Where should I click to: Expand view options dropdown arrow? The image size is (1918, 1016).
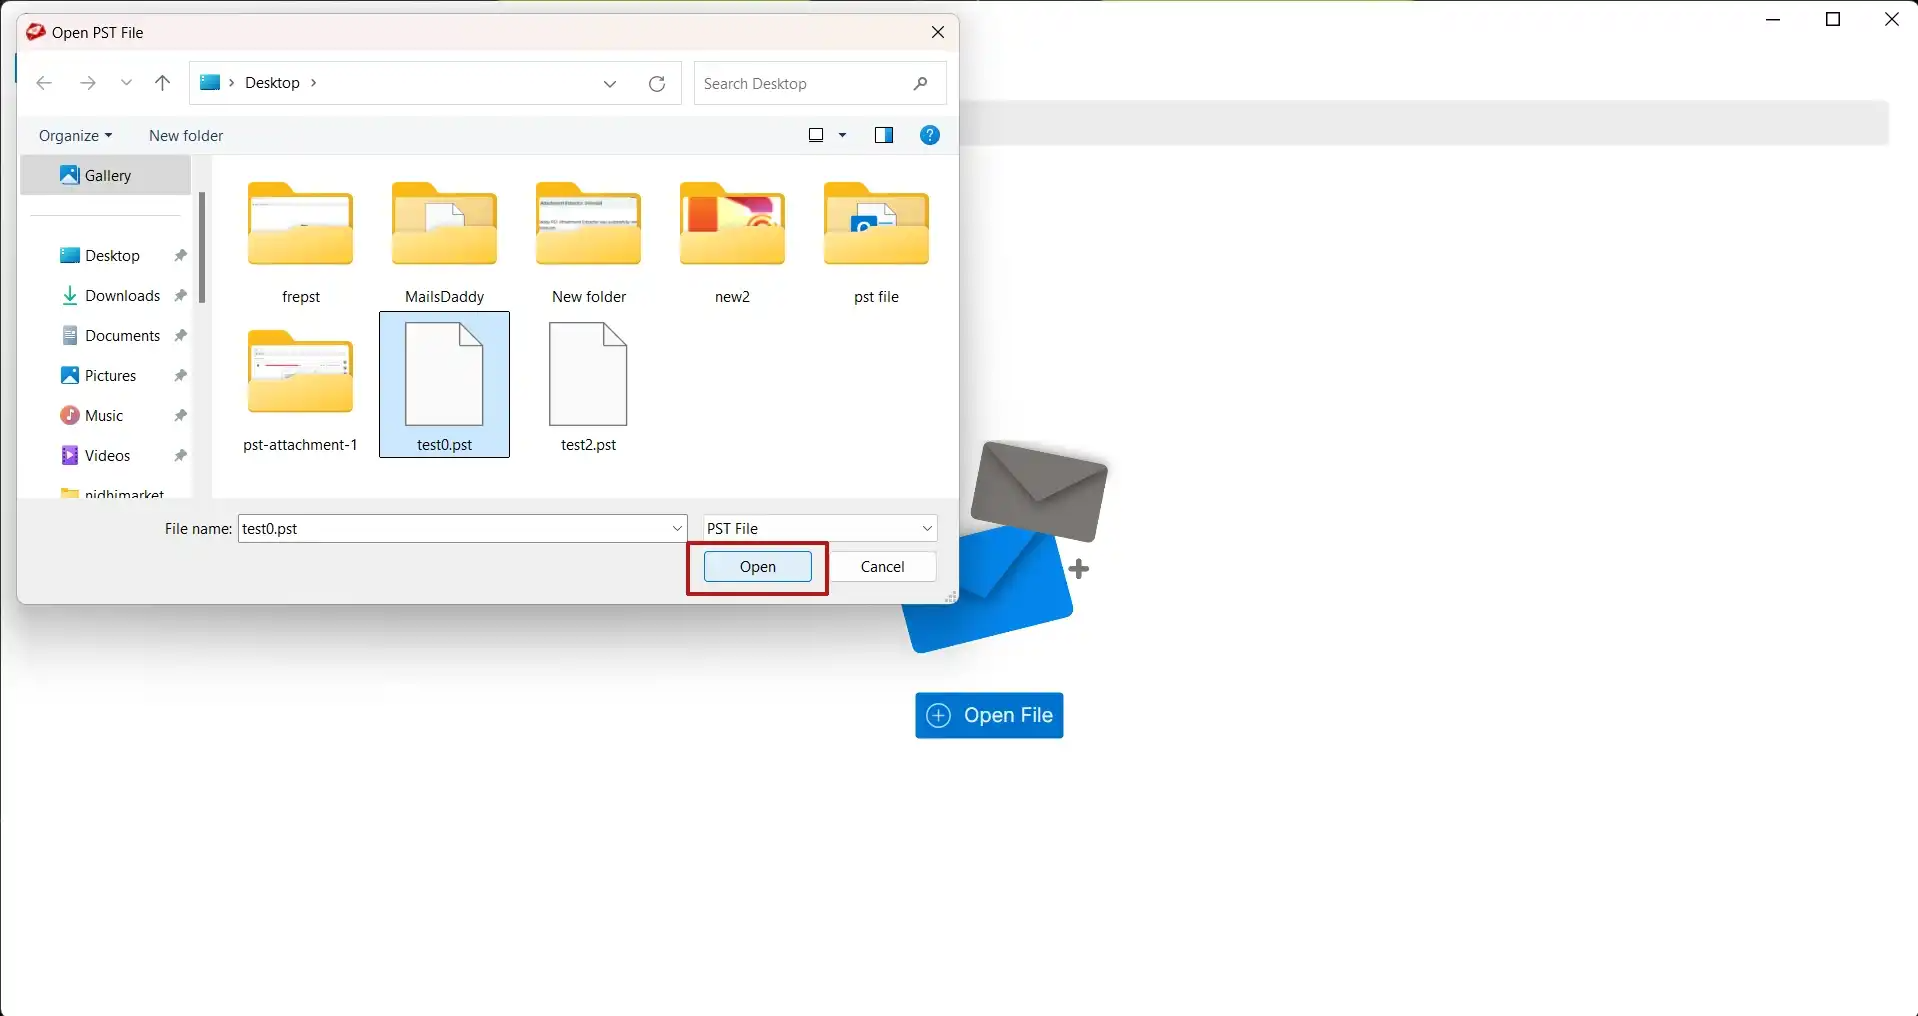coord(842,135)
